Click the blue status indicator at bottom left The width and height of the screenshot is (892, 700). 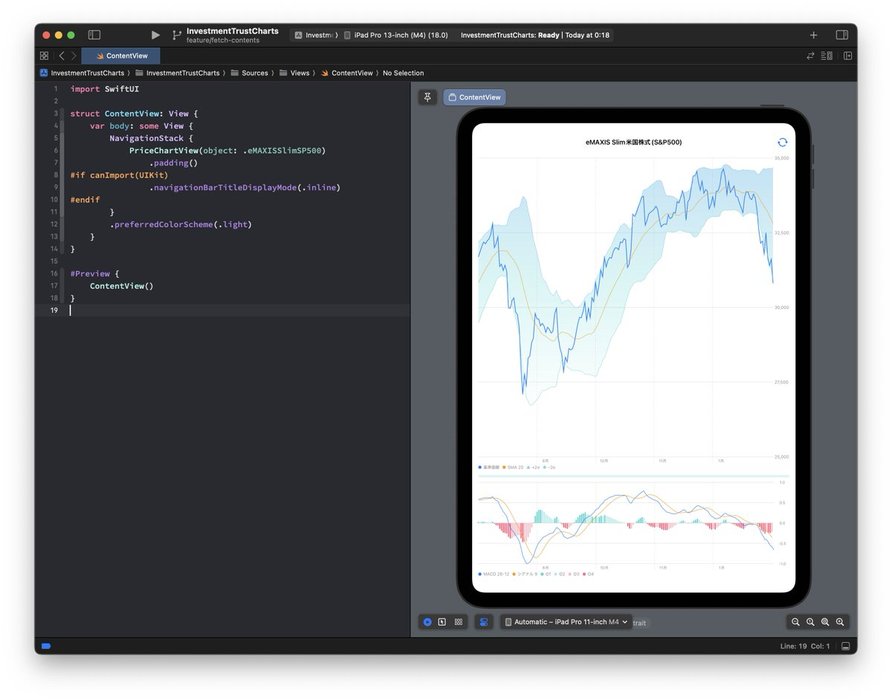47,646
